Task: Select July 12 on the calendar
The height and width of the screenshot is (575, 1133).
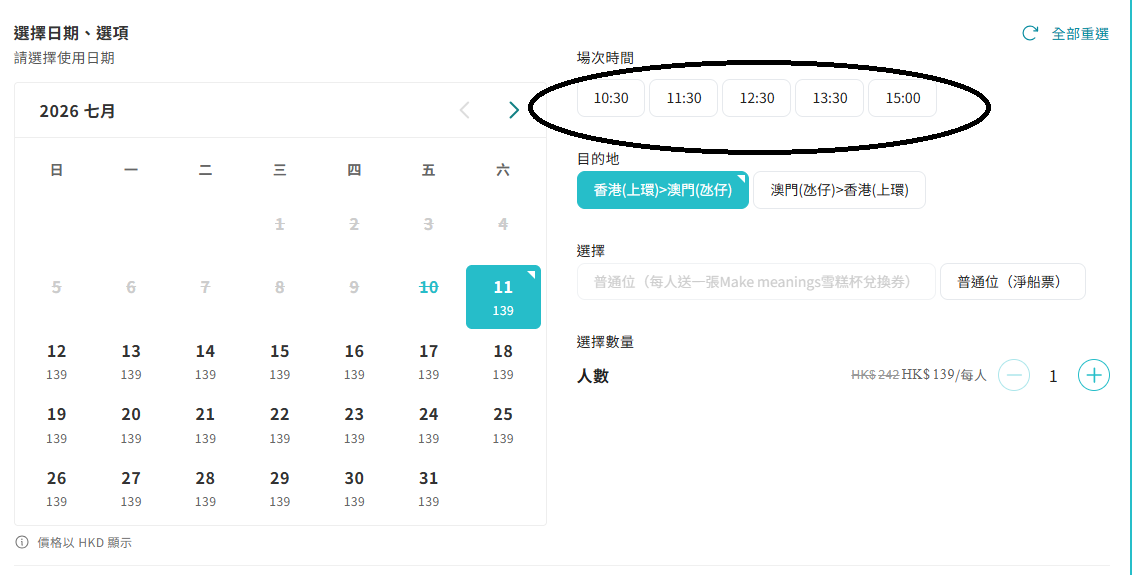Action: [56, 360]
